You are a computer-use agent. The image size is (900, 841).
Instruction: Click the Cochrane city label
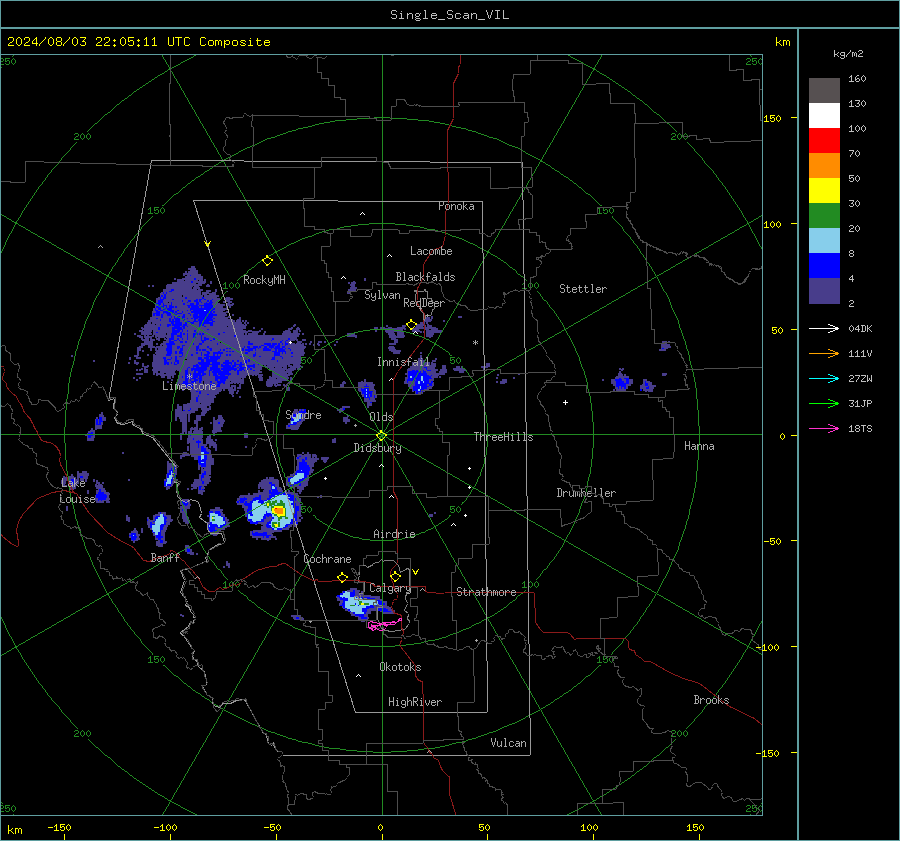(327, 559)
